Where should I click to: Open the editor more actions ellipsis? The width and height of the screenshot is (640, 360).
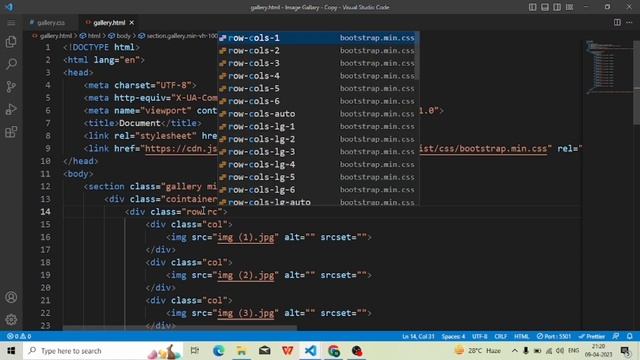629,22
